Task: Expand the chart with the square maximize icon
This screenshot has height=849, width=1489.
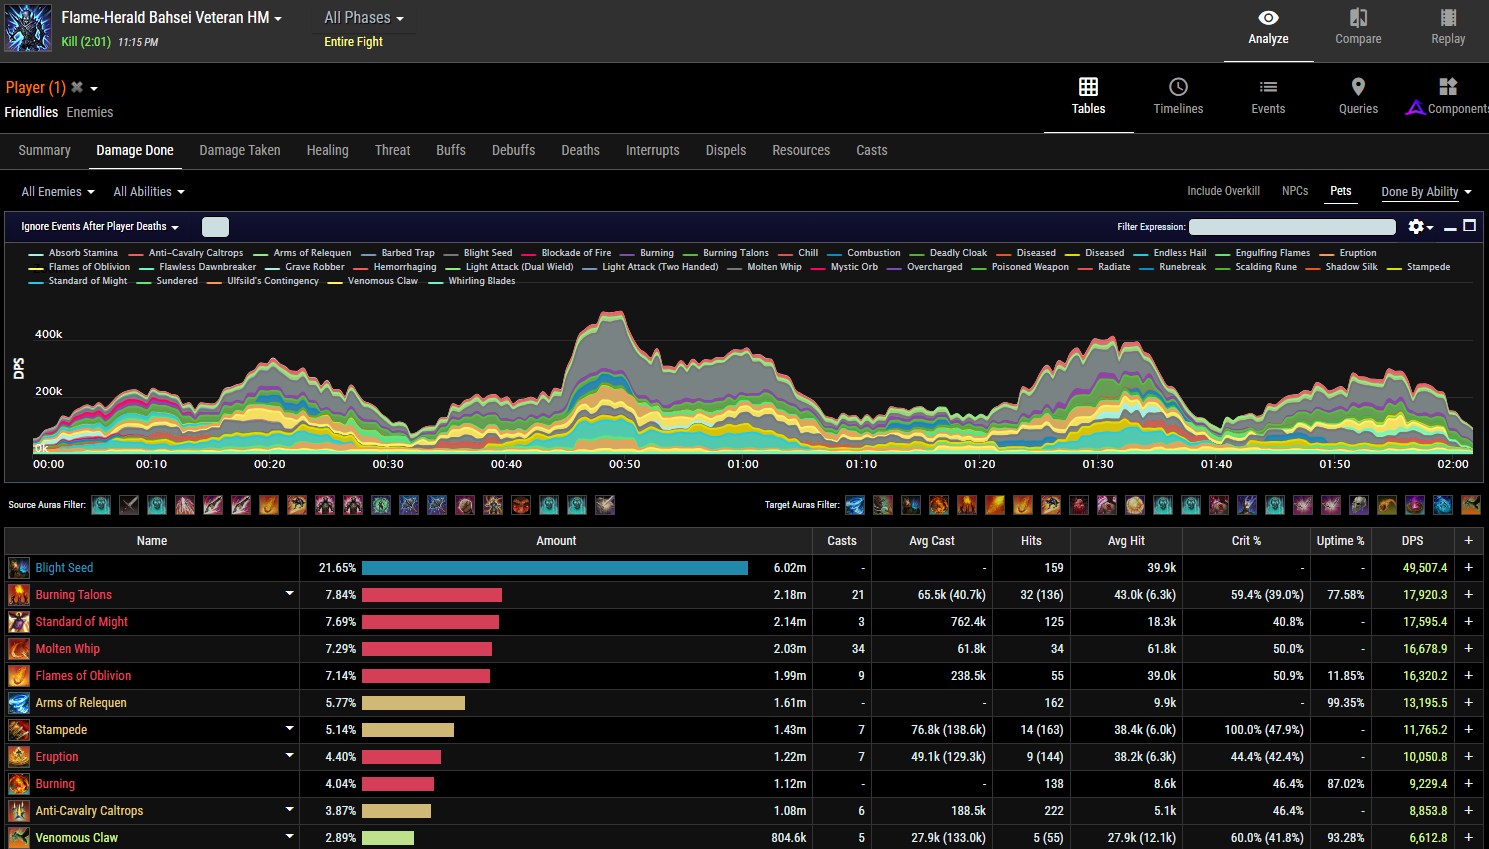Action: [x=1470, y=226]
